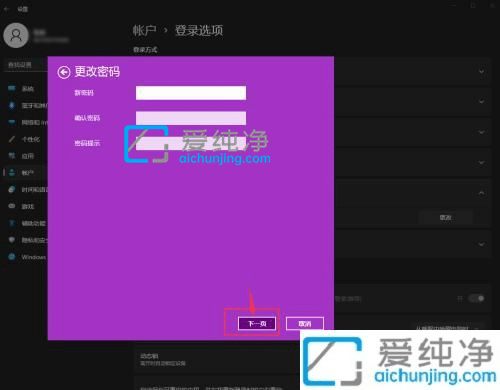Click the 确认密码 confirm password field
Screen dimensions: 500x390
click(x=191, y=118)
